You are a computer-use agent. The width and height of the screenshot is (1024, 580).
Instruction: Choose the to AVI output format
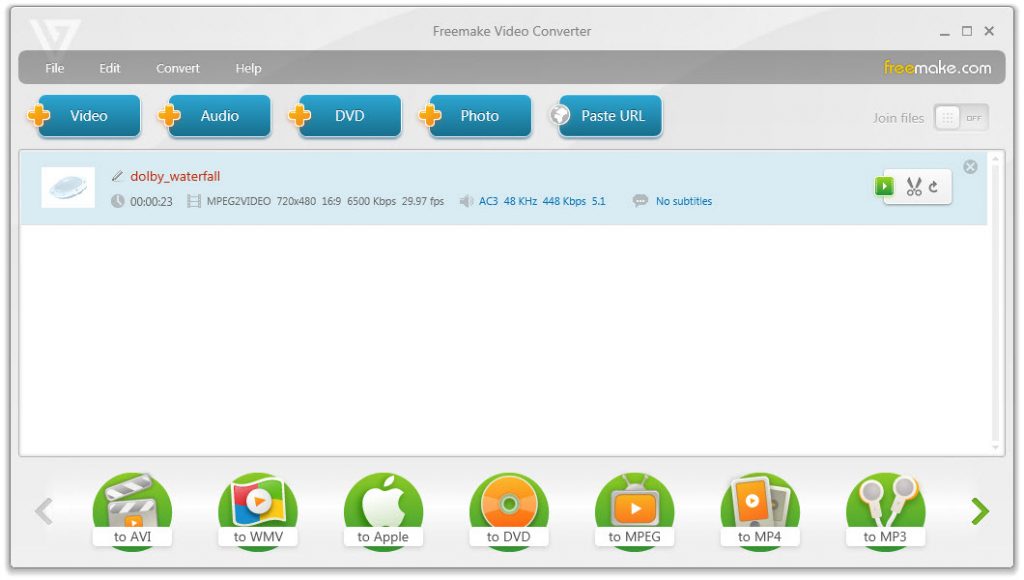[x=133, y=511]
